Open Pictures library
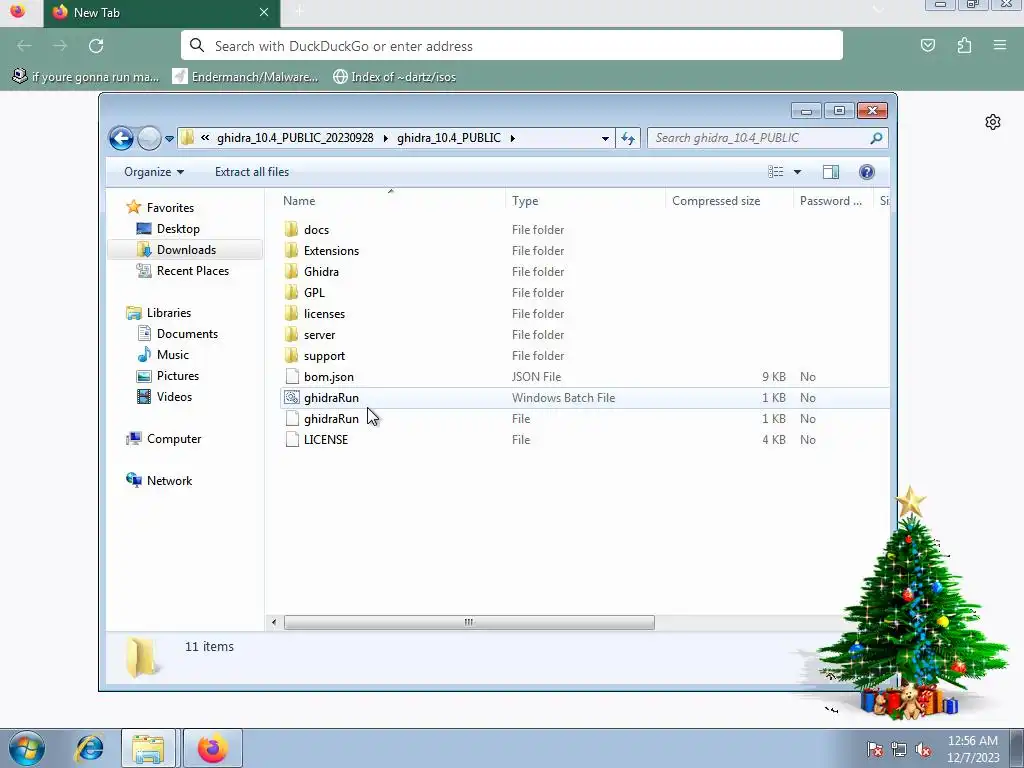1024x768 pixels. click(178, 376)
